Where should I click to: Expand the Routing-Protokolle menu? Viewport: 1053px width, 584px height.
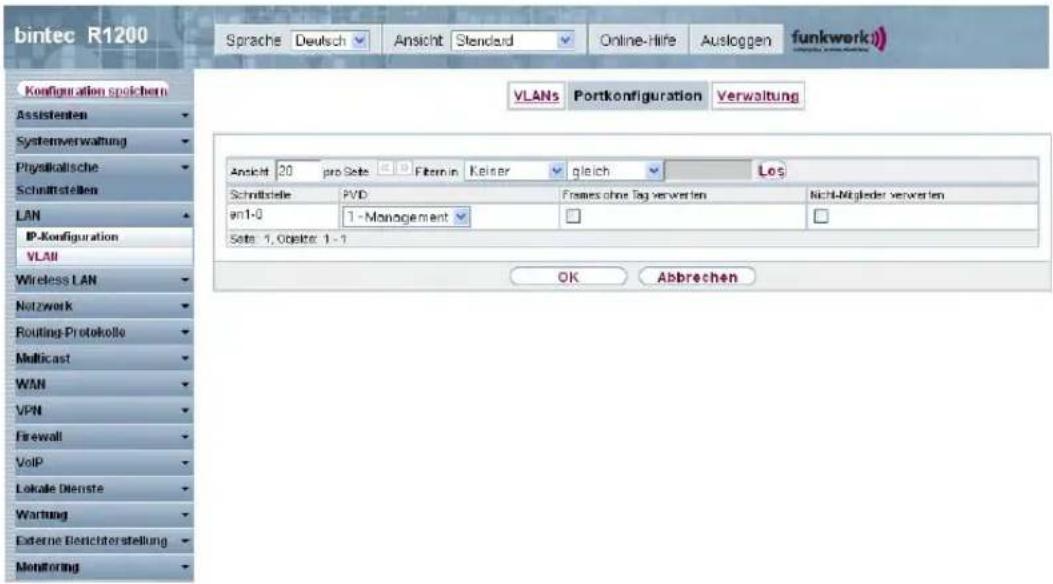click(x=99, y=332)
